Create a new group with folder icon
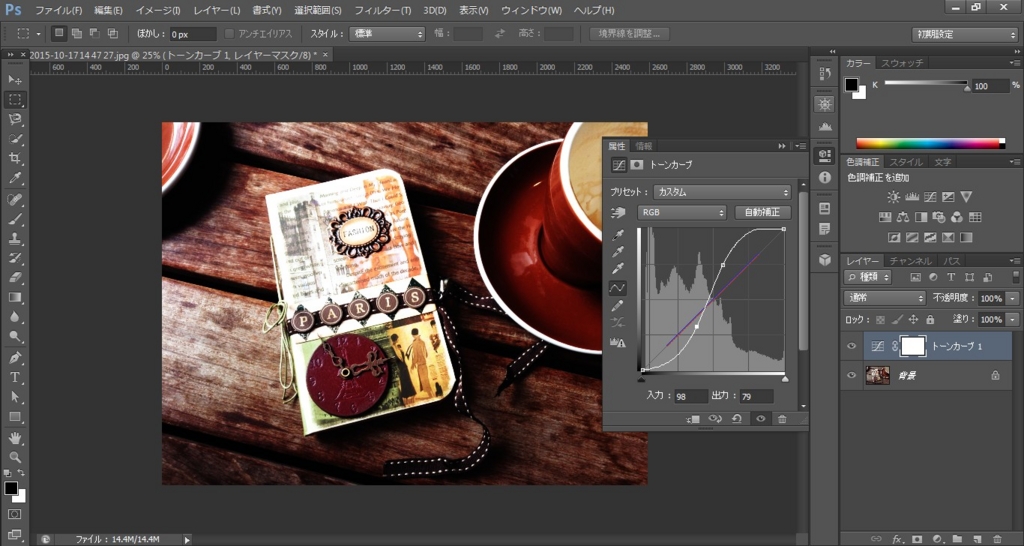The height and width of the screenshot is (546, 1024). click(957, 539)
